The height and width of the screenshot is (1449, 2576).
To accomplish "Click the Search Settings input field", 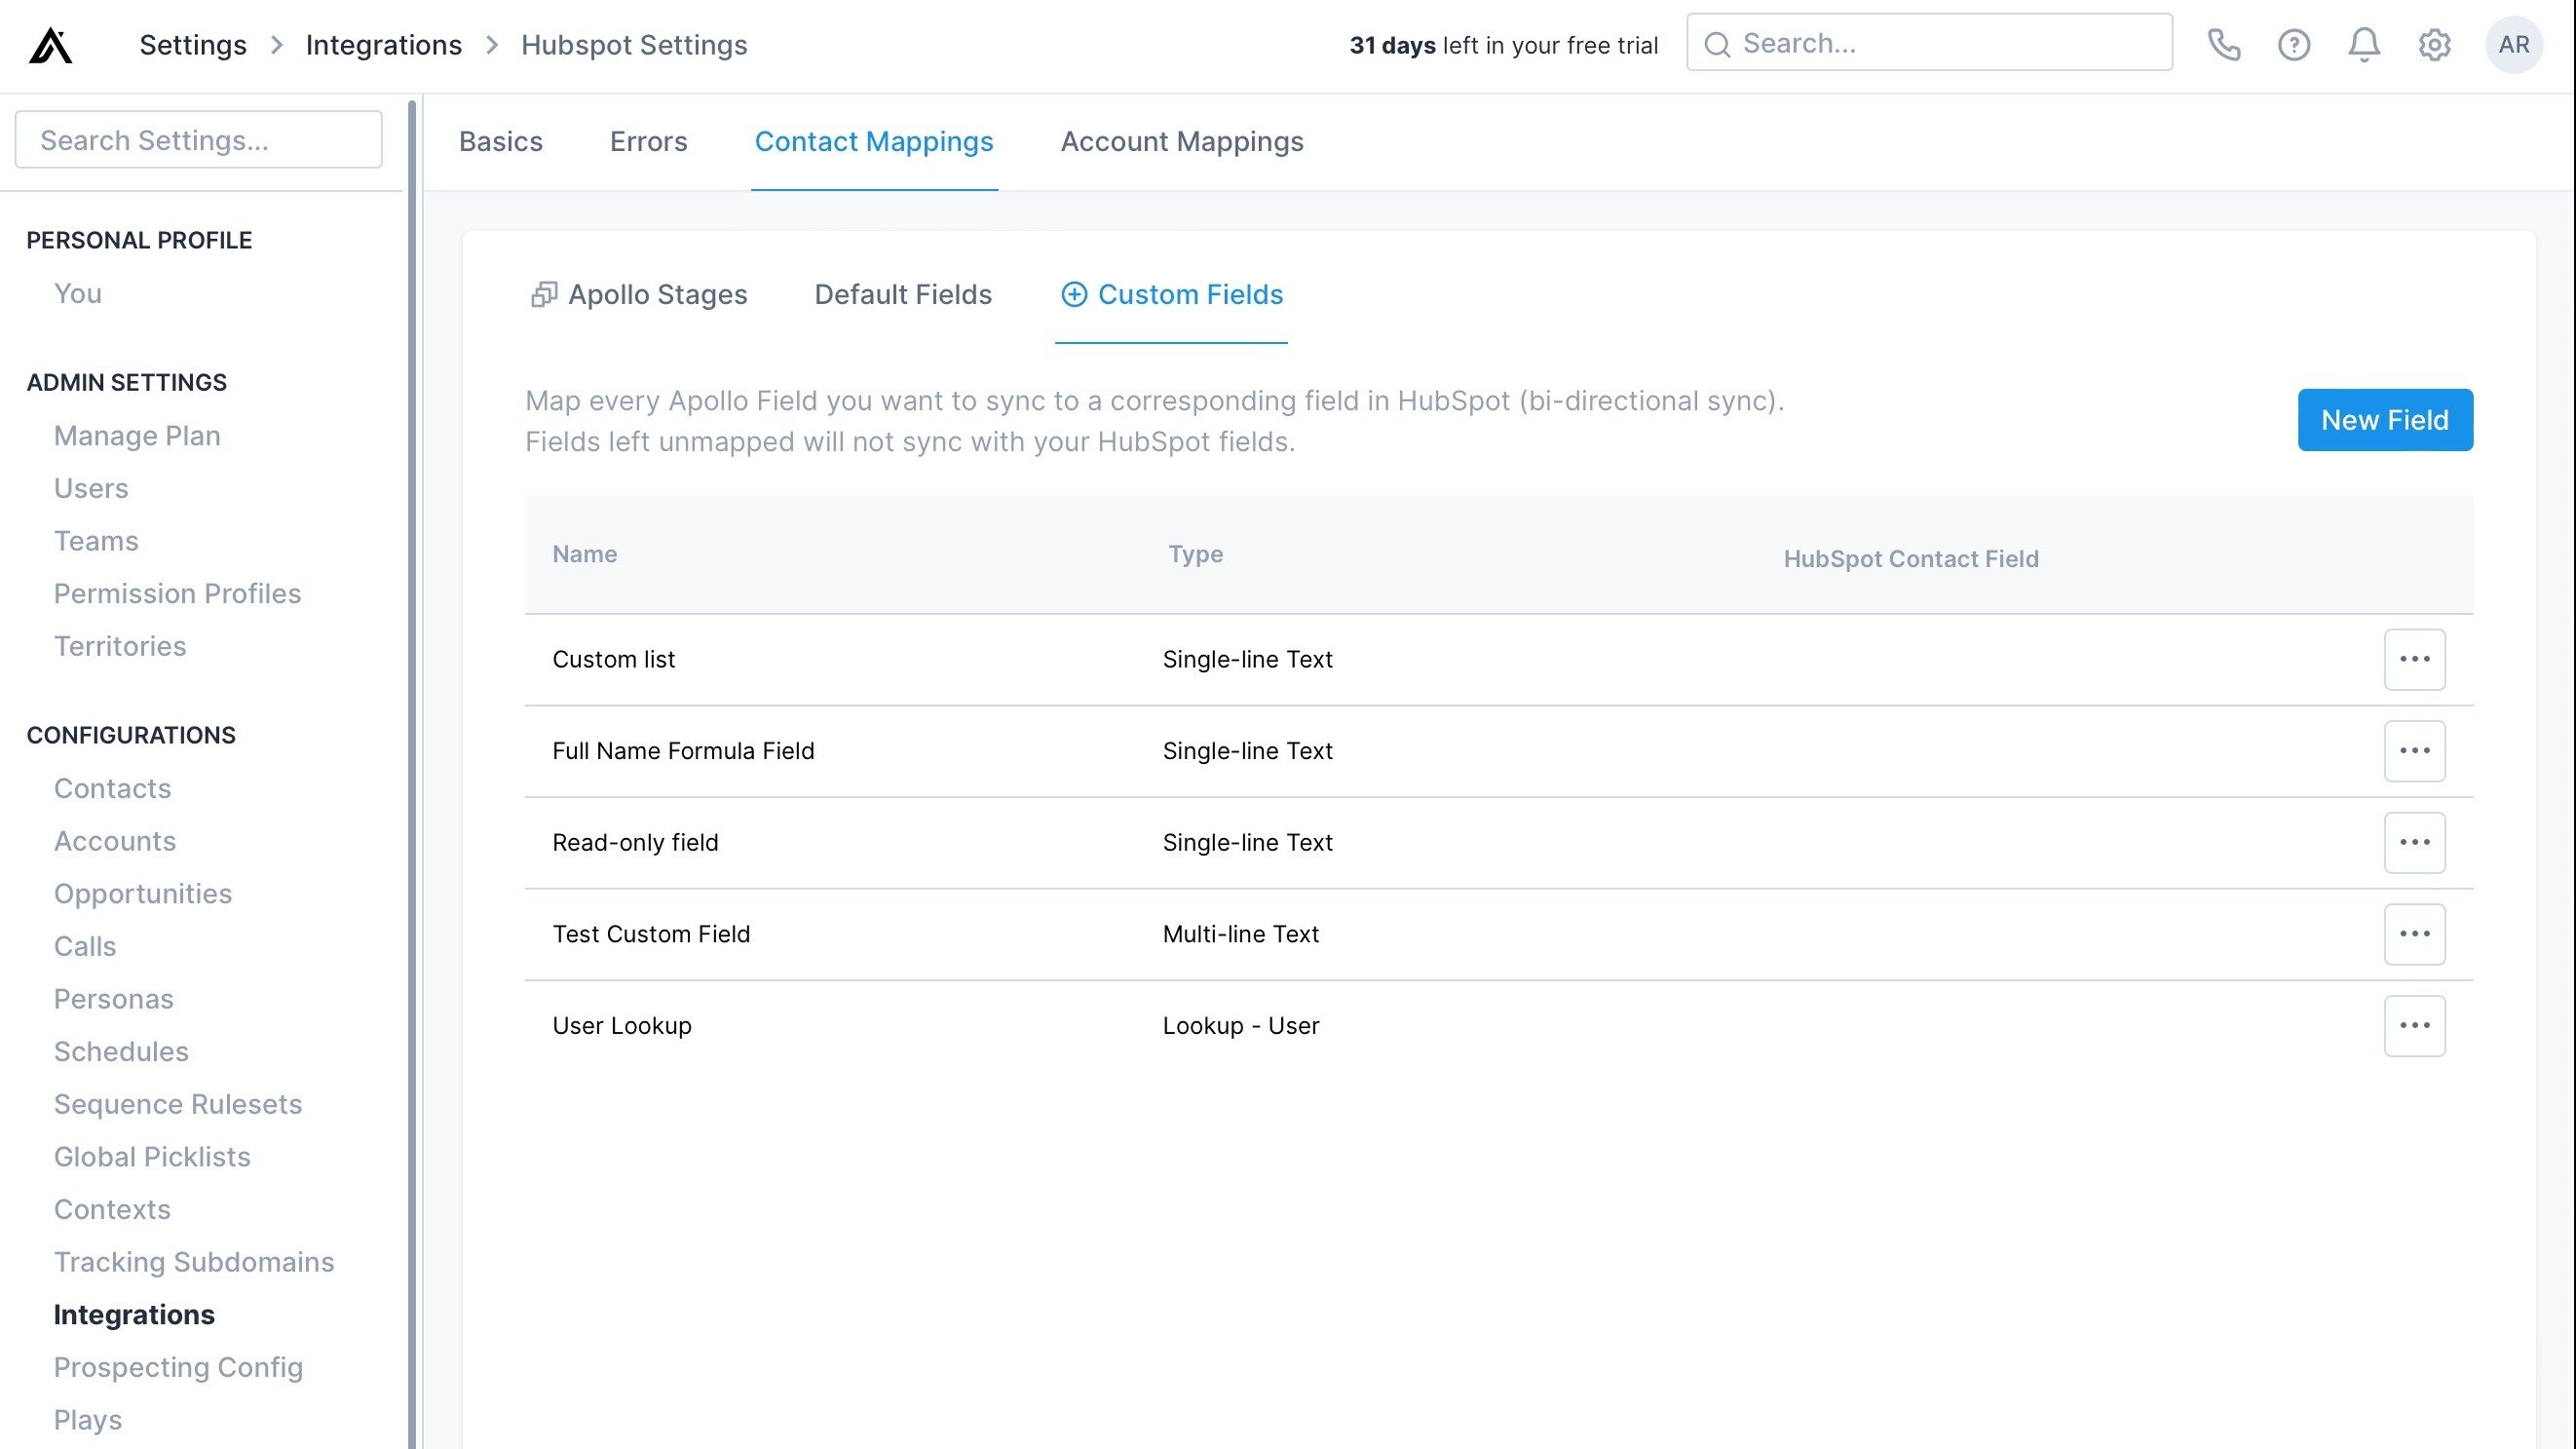I will point(198,139).
